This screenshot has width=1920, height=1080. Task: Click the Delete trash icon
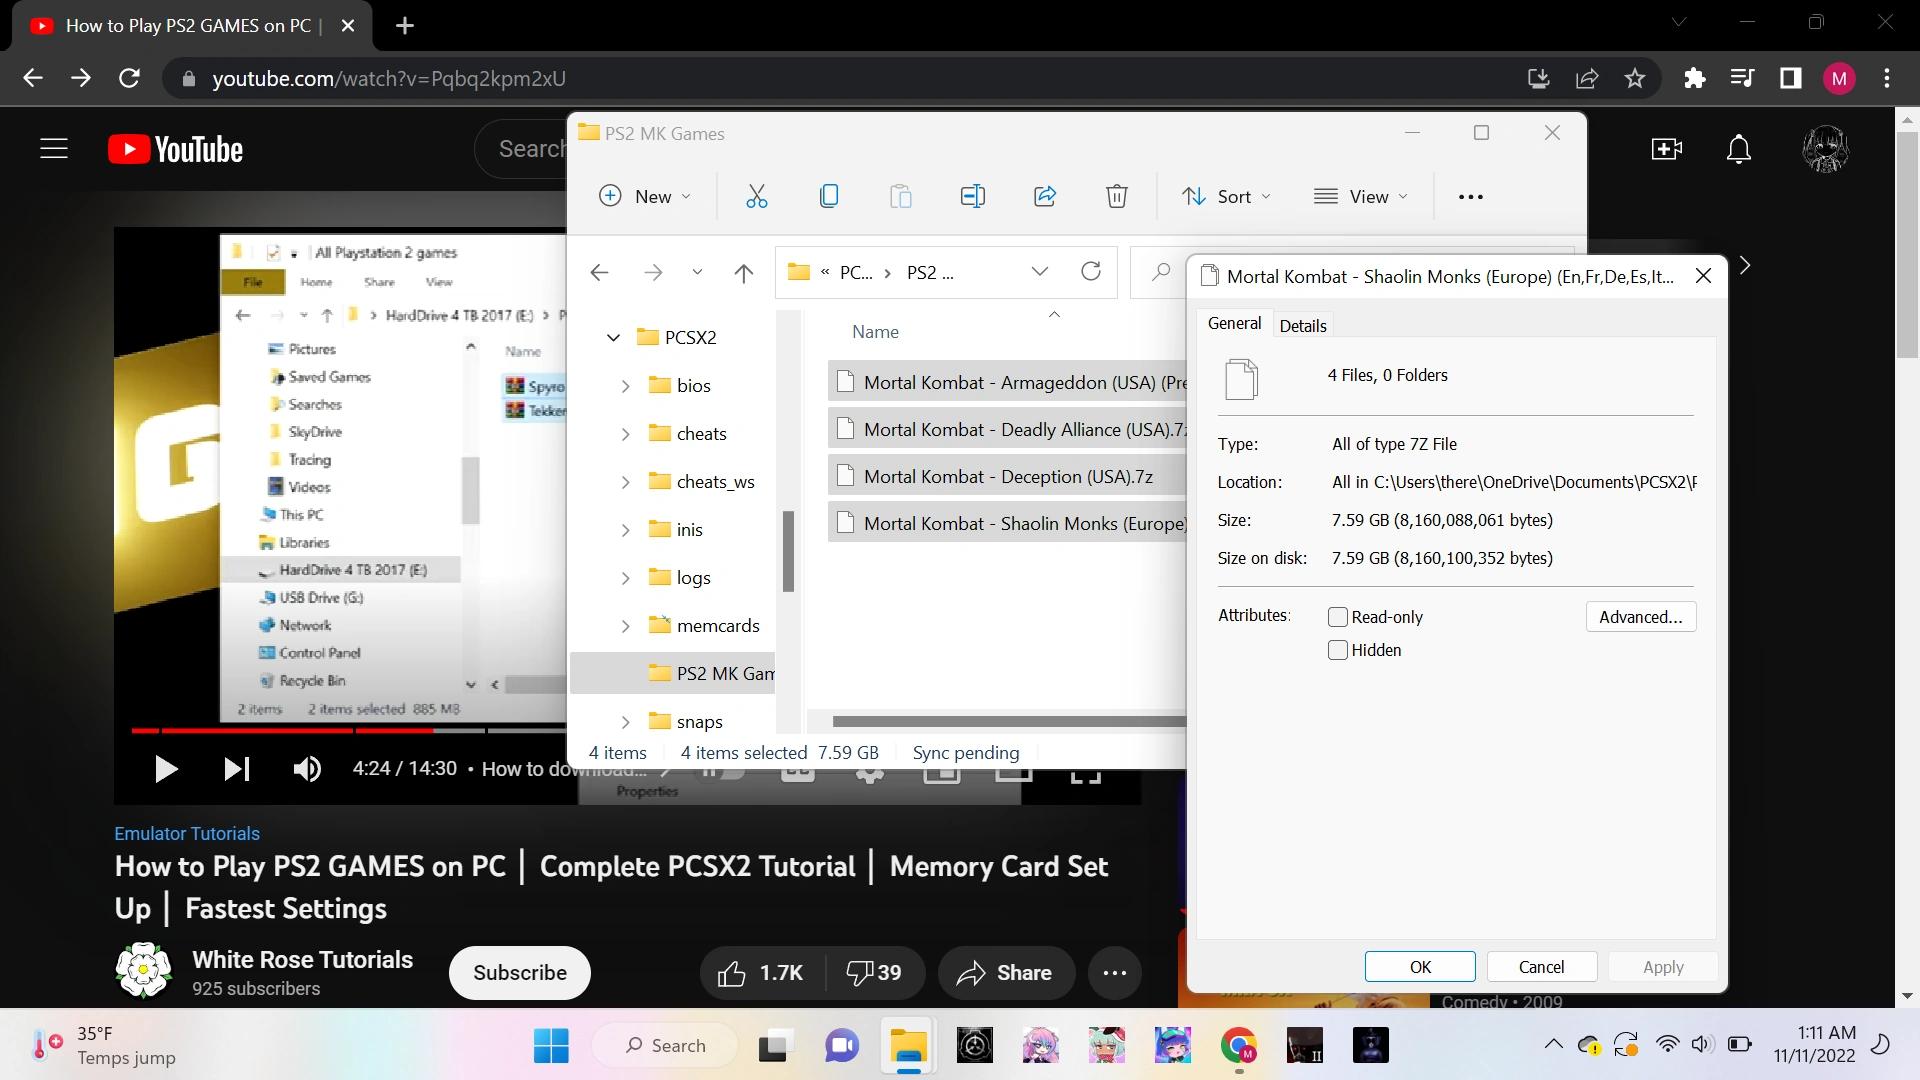[1117, 197]
